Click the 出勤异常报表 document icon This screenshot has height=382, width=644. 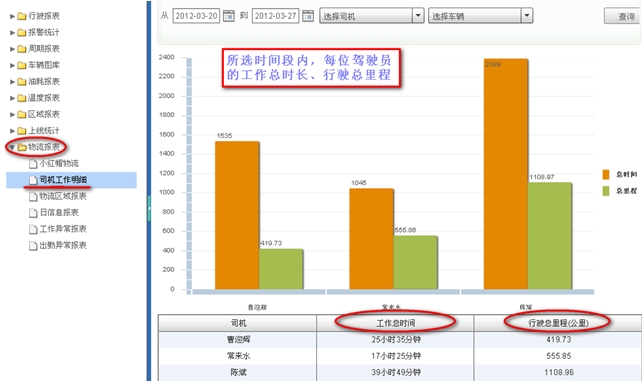pos(33,246)
